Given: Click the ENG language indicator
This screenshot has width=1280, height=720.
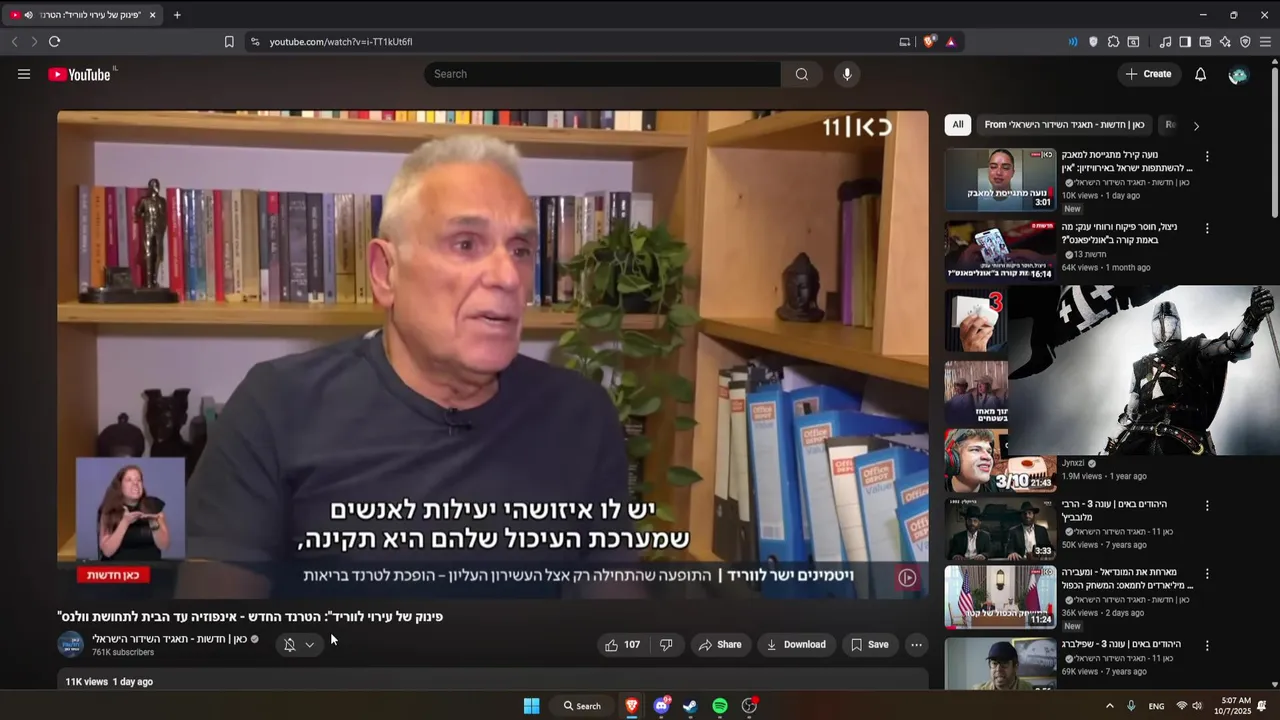Looking at the screenshot, I should (x=1156, y=706).
